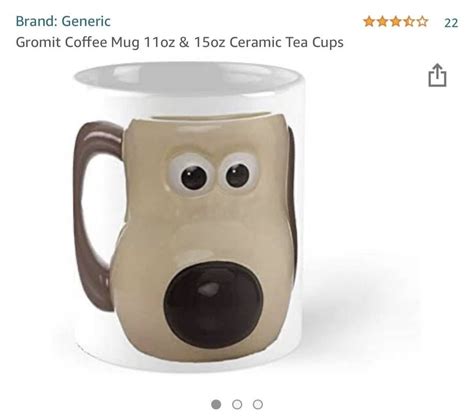This screenshot has width=474, height=418.
Task: Select the first image carousel dot
Action: (216, 404)
